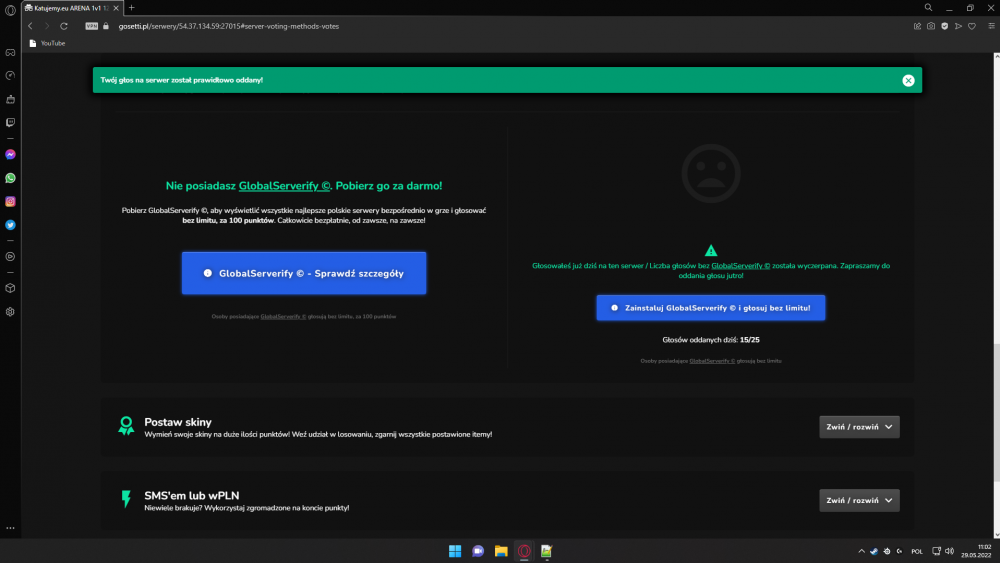Open Twitter in the sidebar
1000x563 pixels.
(x=10, y=225)
